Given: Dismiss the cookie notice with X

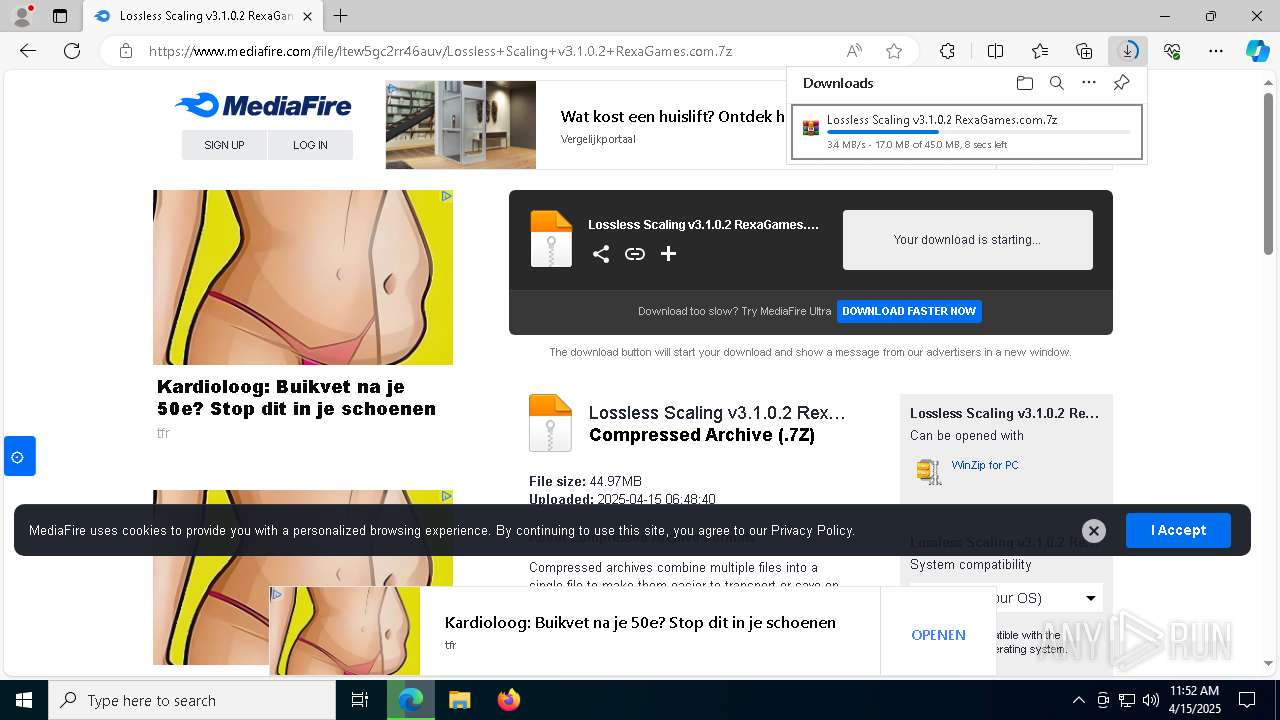Looking at the screenshot, I should (1094, 531).
